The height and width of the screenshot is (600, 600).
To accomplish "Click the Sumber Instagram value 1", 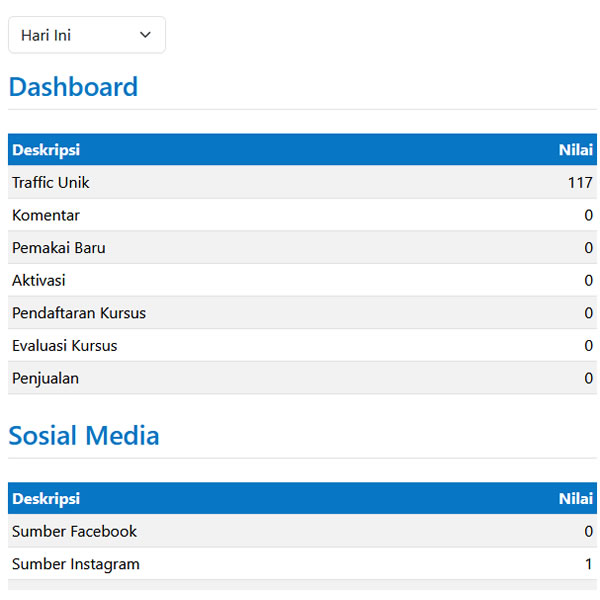I will [x=589, y=564].
